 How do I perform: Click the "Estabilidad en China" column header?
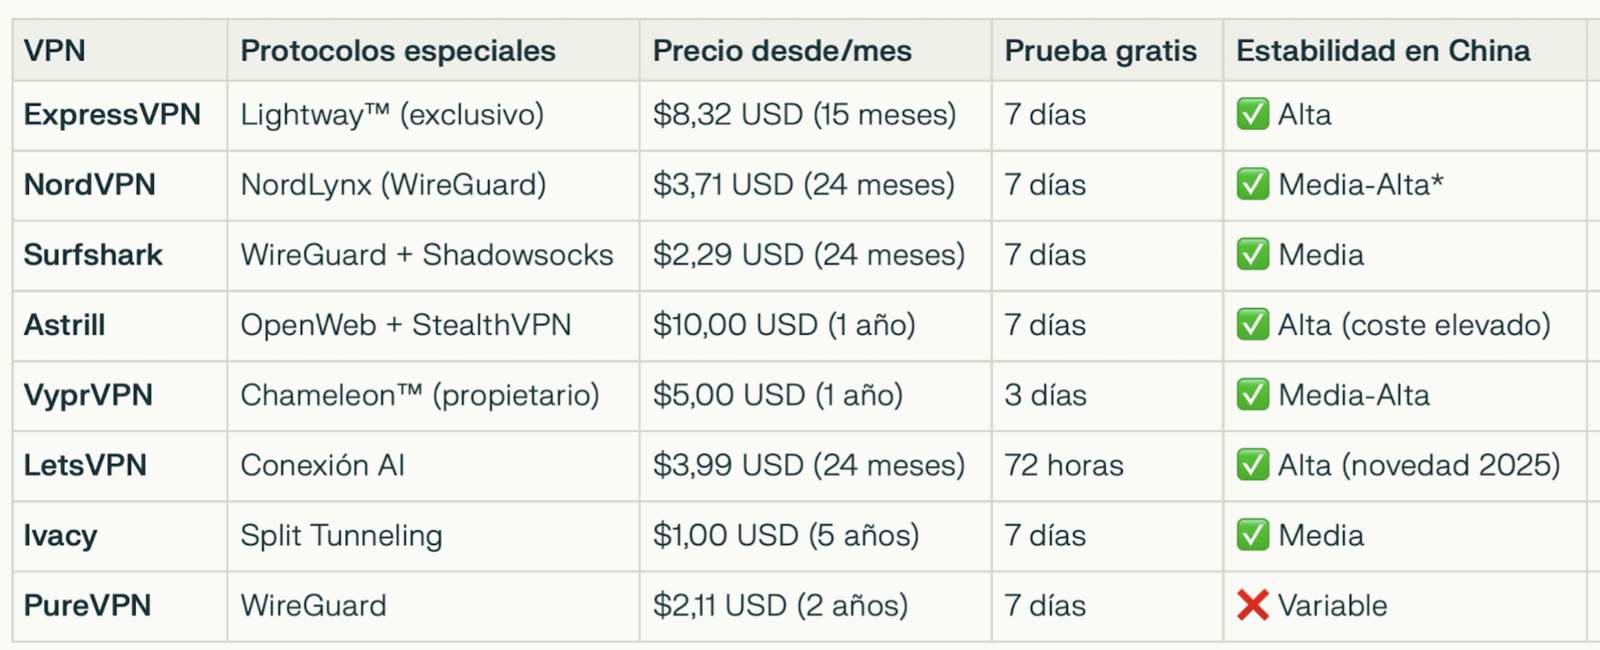pos(1383,51)
